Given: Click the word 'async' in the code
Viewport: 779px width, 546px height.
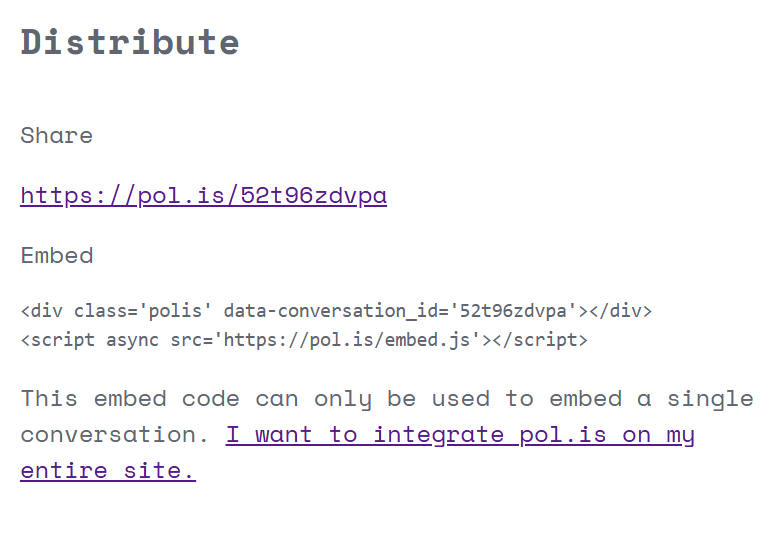Looking at the screenshot, I should (x=132, y=340).
